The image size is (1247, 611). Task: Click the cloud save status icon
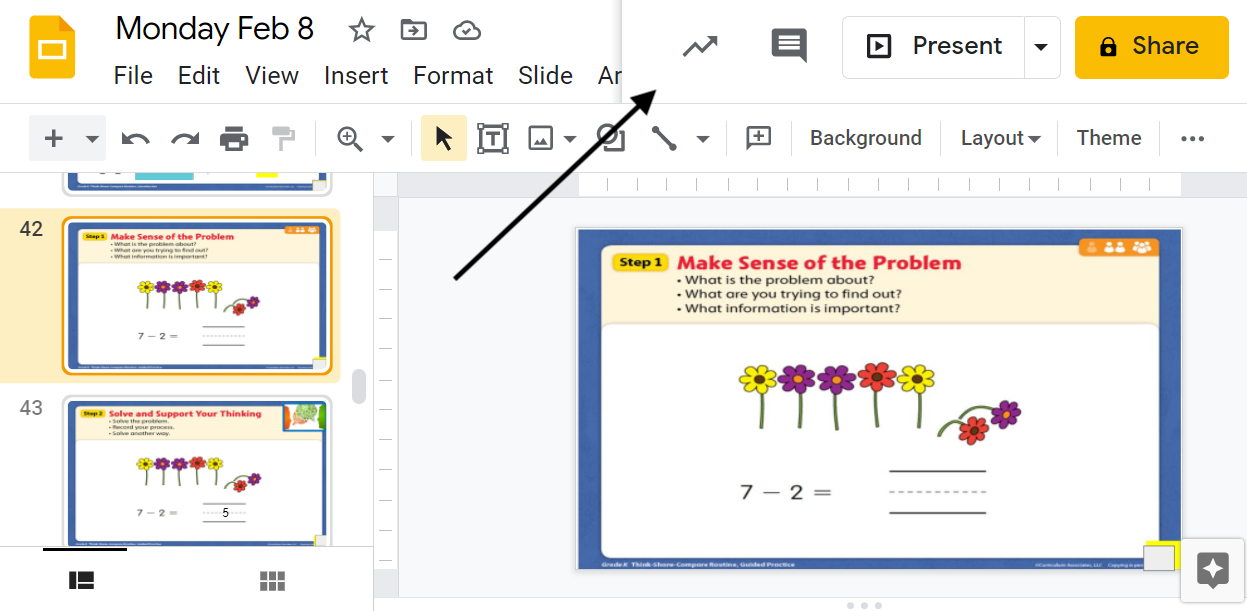(x=468, y=29)
